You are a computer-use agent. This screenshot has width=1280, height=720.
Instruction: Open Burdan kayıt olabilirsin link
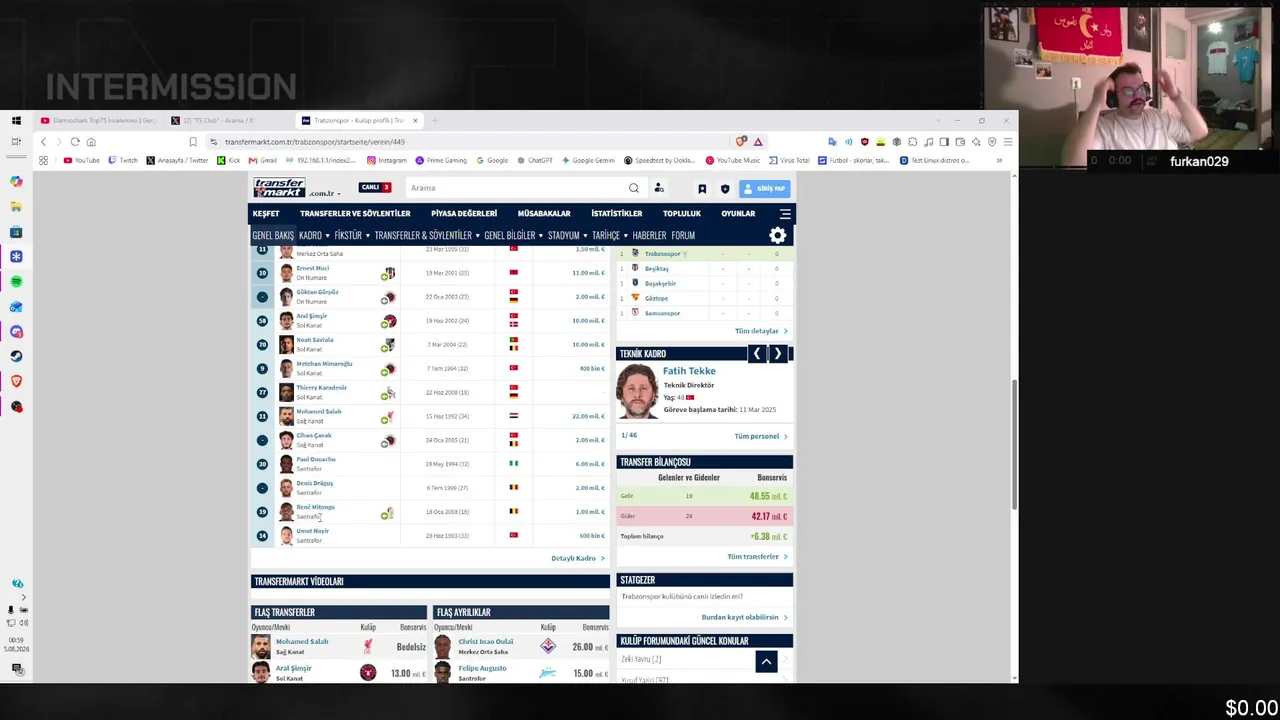pos(744,617)
